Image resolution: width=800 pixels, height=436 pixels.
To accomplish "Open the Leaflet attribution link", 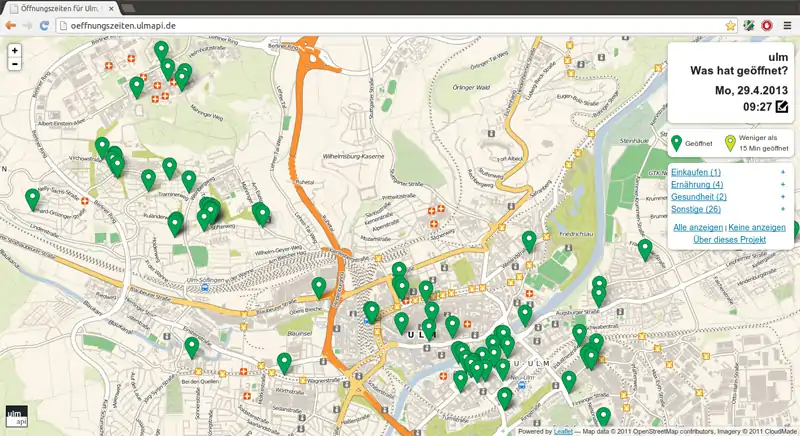I will point(562,432).
